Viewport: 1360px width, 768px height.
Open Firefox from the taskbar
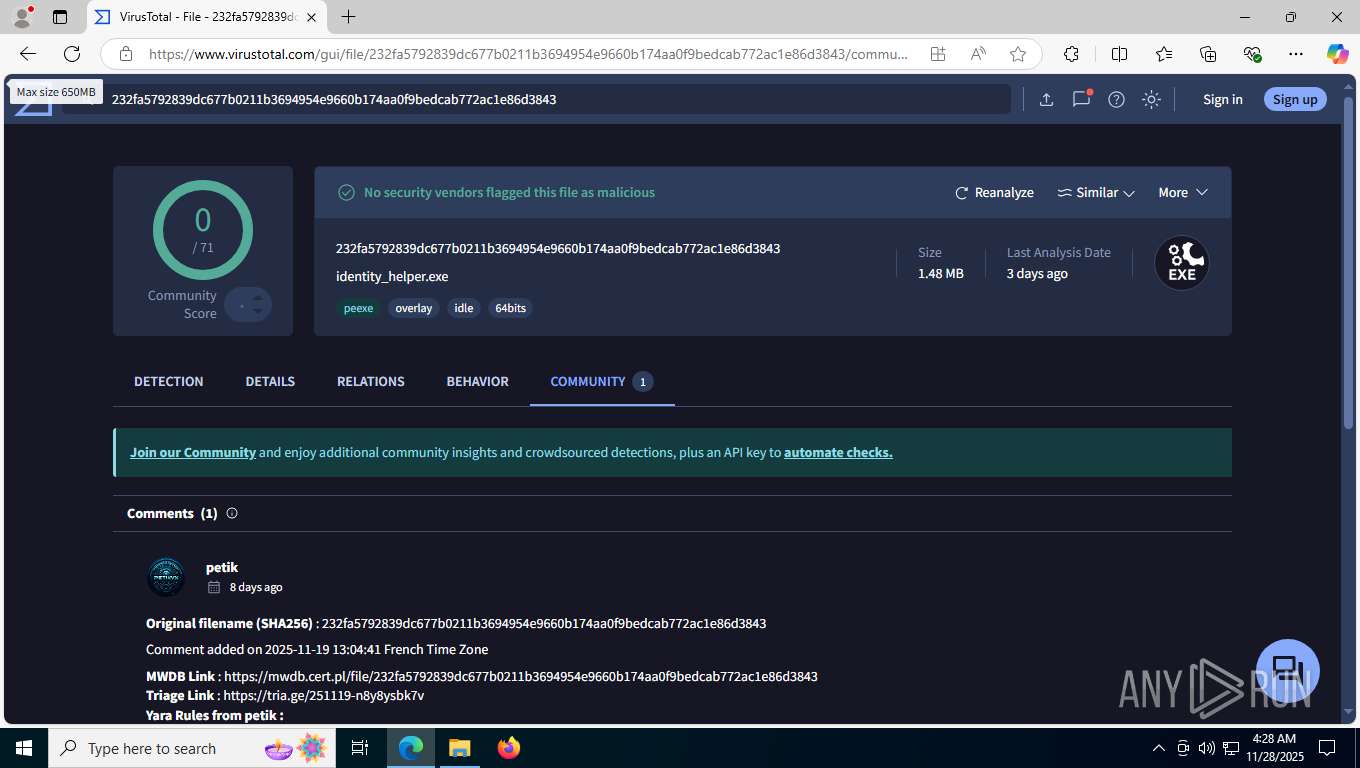point(509,748)
